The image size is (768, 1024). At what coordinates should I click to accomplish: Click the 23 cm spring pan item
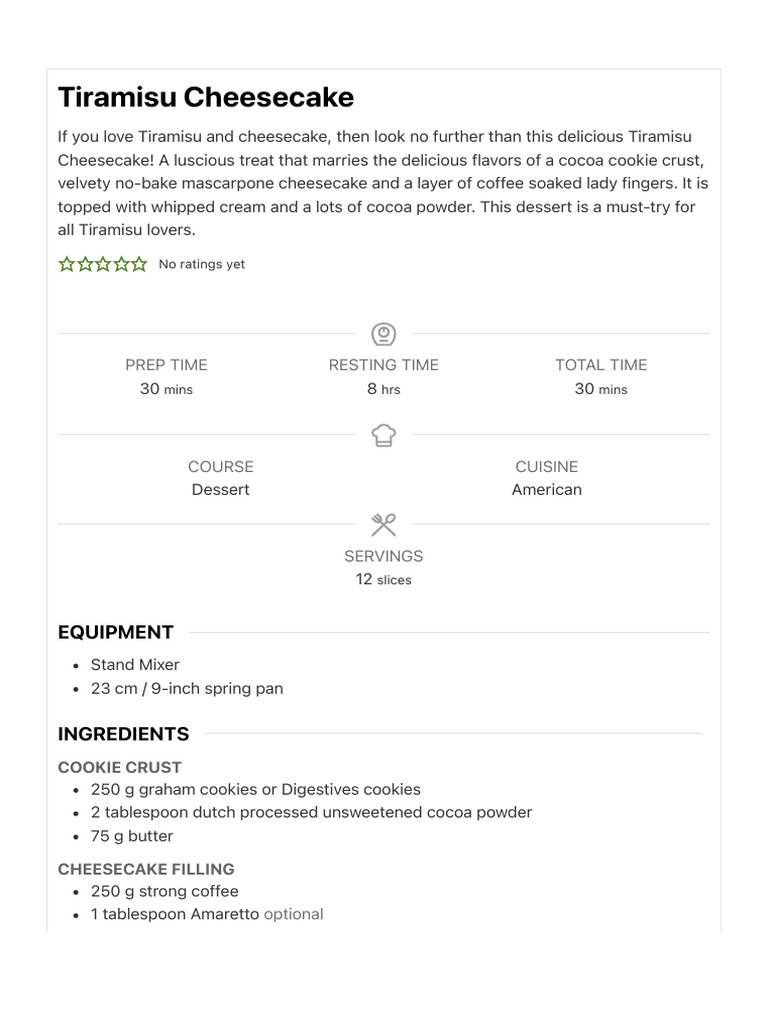pos(187,689)
